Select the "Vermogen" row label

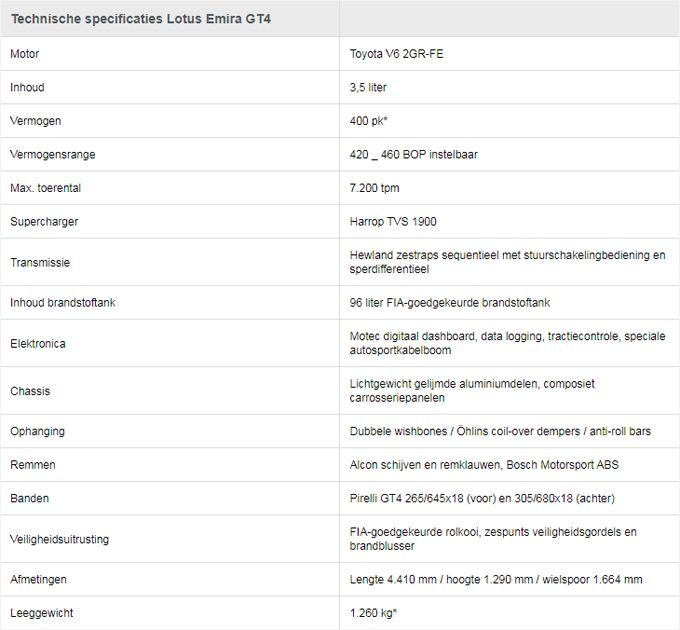pos(36,121)
